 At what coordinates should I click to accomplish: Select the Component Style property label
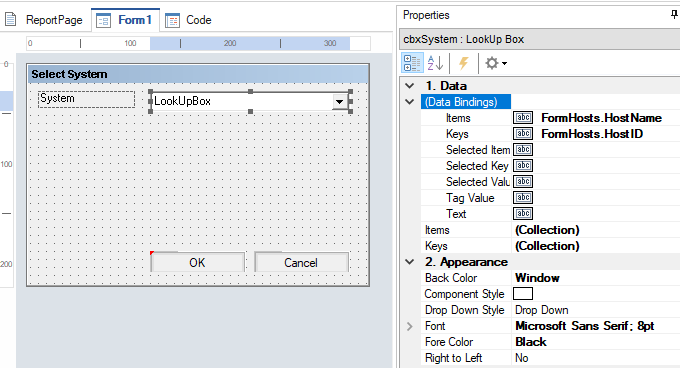pos(464,294)
